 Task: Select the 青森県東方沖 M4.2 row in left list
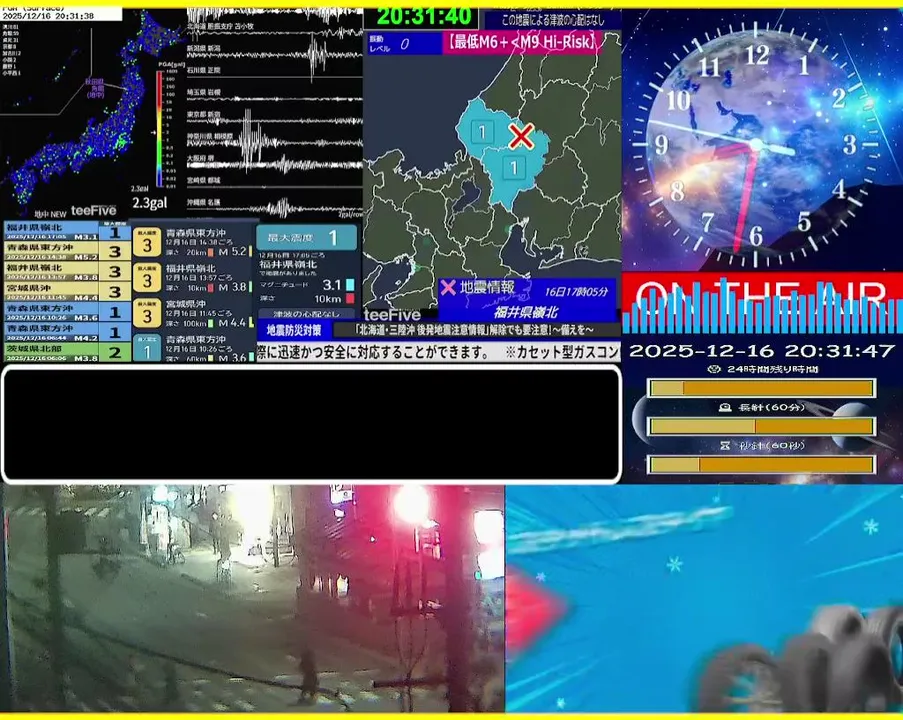click(67, 332)
